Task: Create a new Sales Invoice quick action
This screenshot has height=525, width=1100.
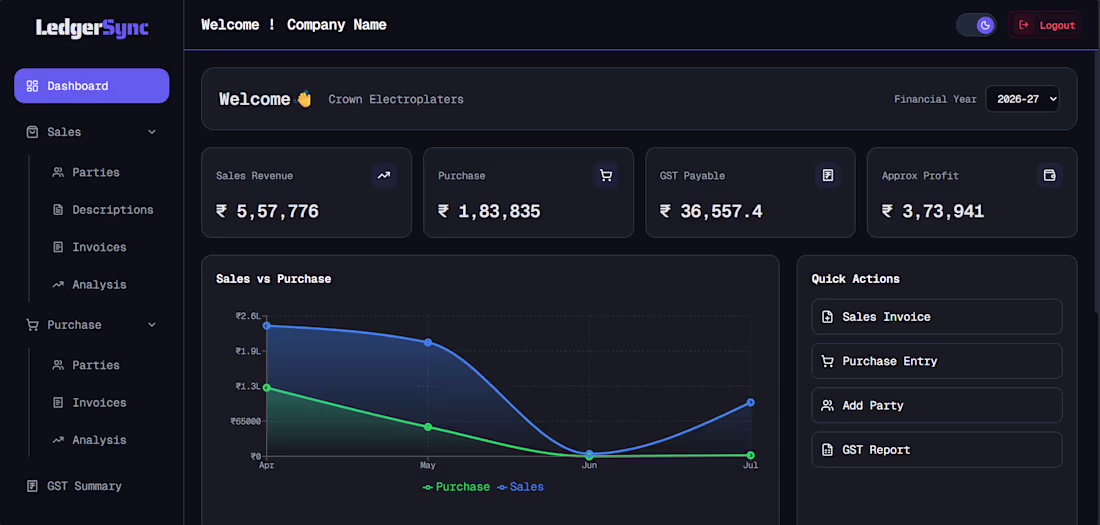Action: point(937,317)
